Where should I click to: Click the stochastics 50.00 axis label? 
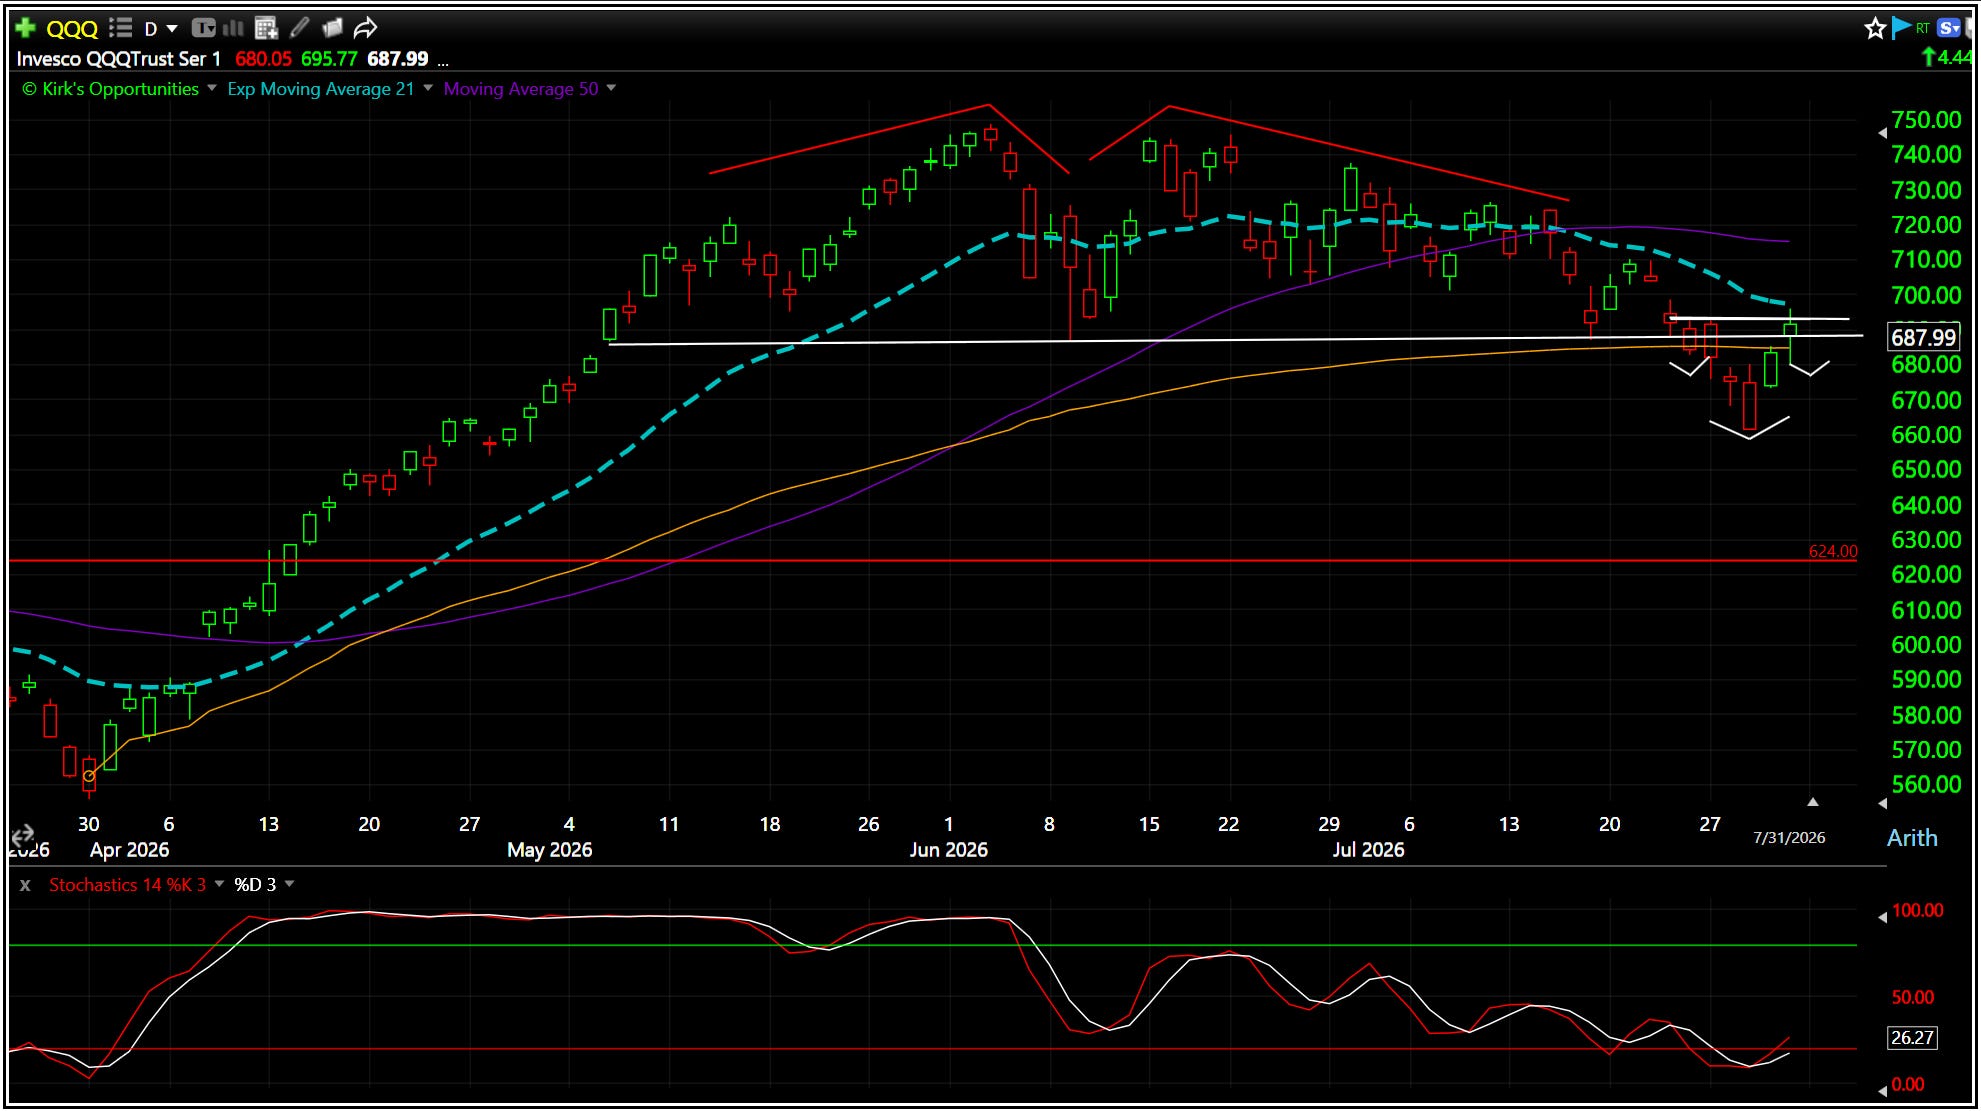1912,997
